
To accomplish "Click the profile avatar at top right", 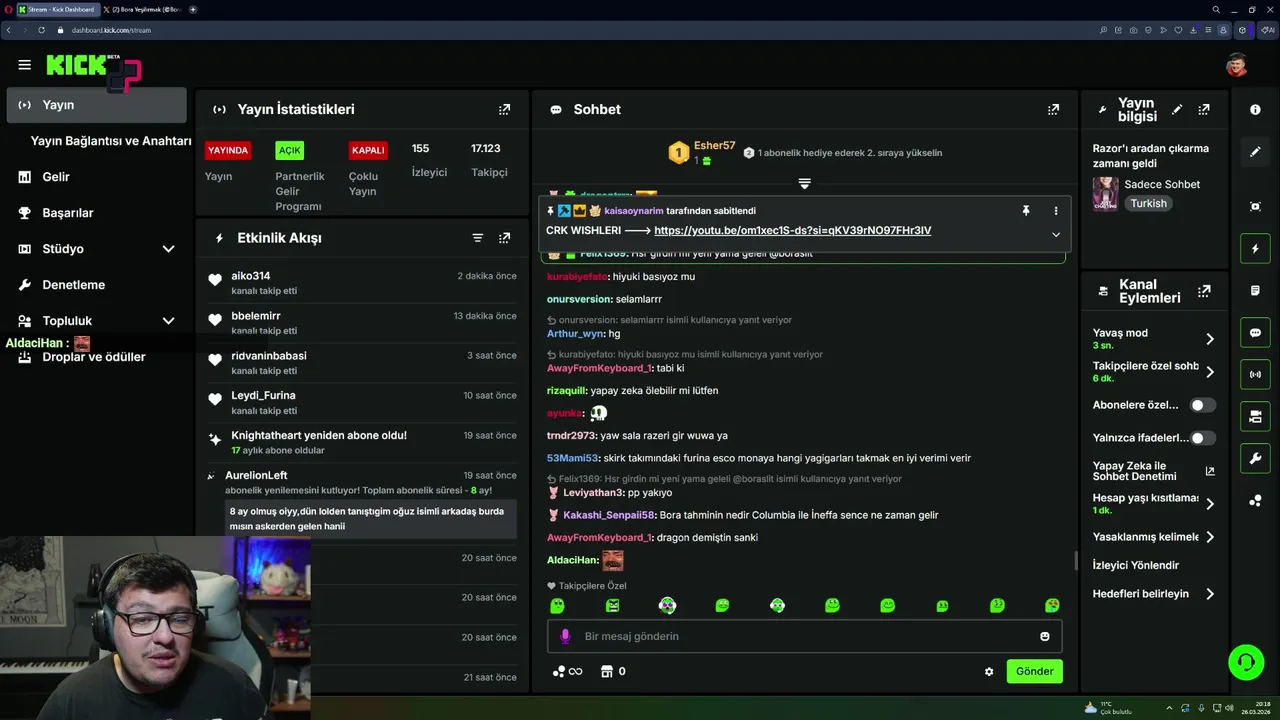I will click(1237, 65).
